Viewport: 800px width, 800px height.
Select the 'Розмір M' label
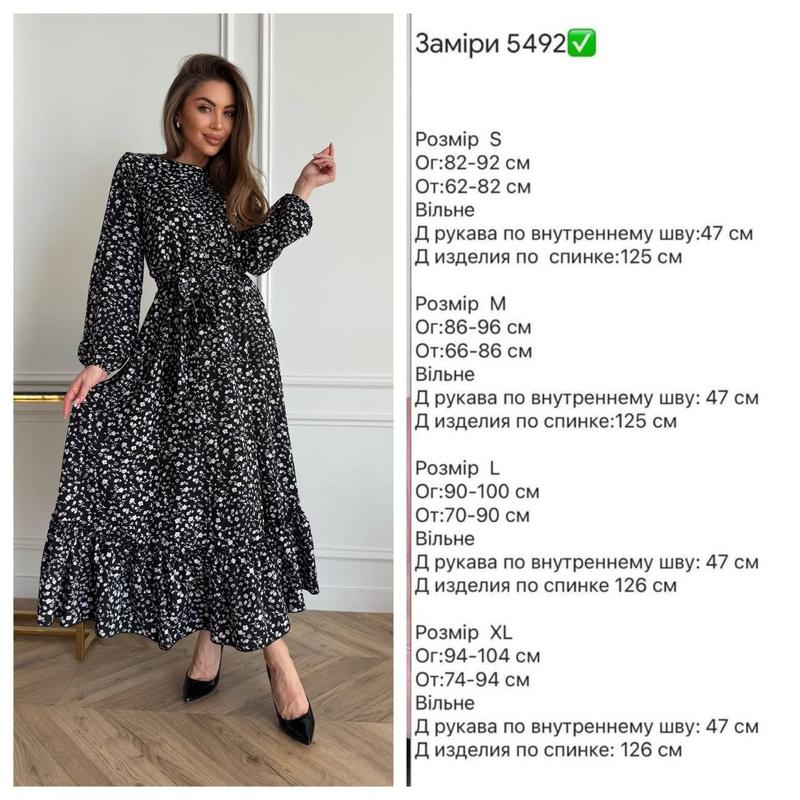tap(460, 304)
